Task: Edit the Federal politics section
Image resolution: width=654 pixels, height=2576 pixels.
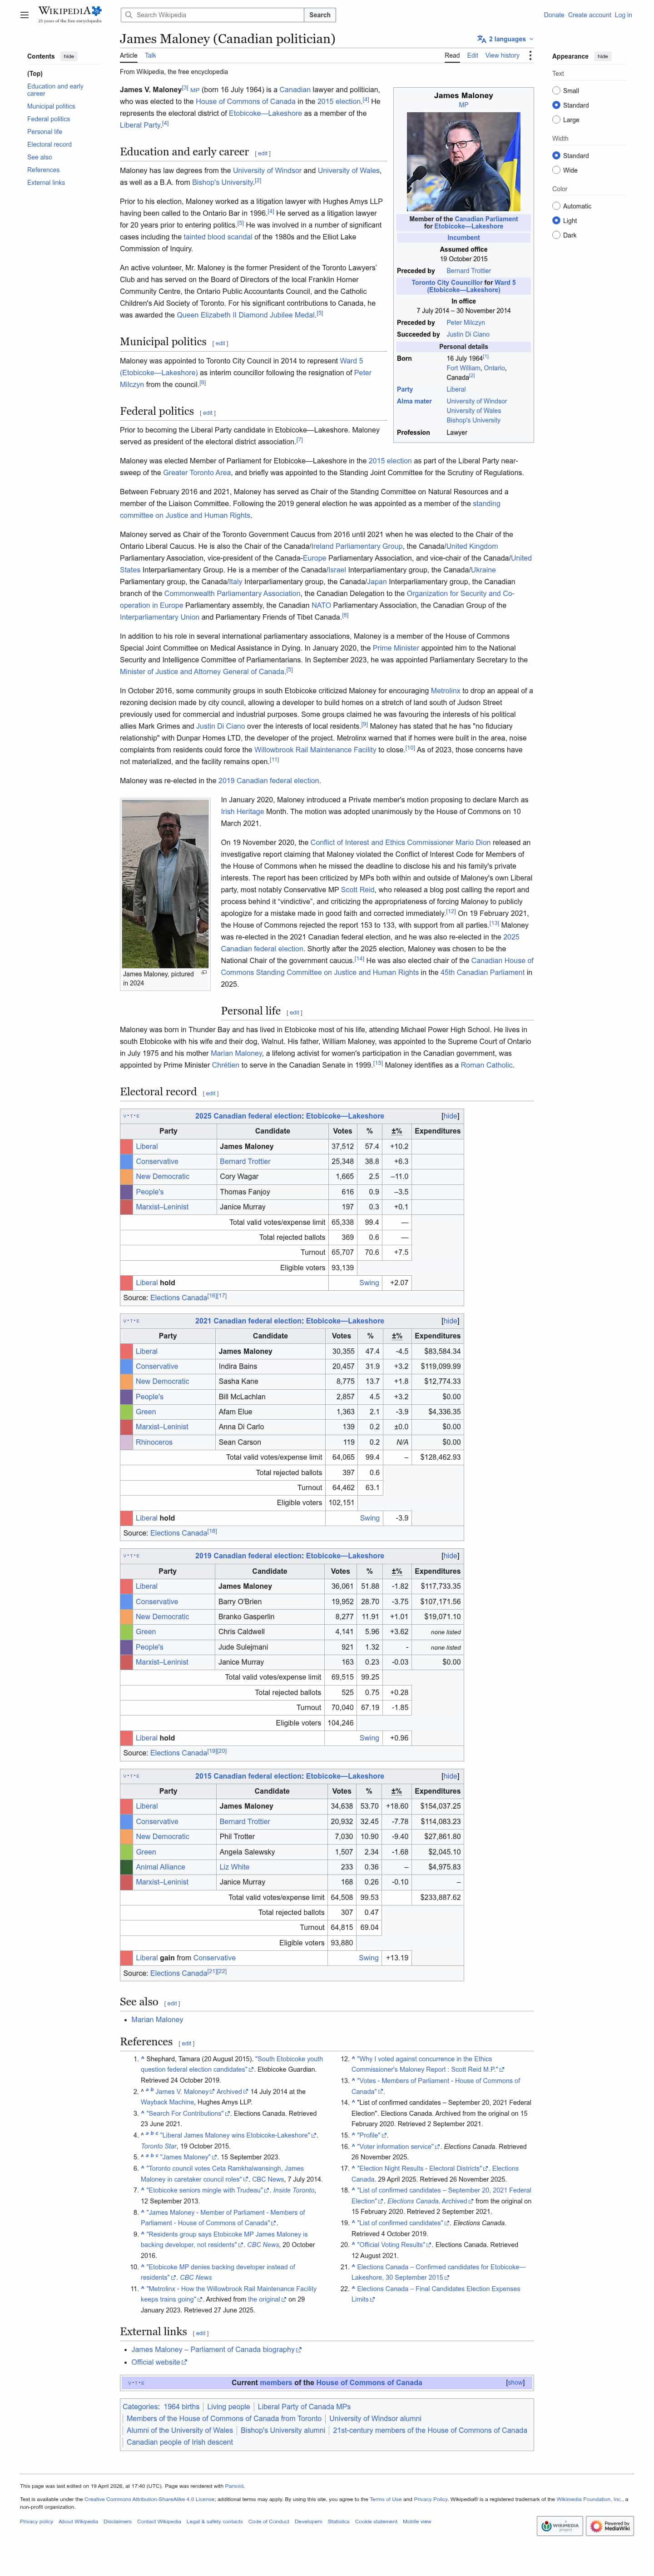Action: (208, 413)
